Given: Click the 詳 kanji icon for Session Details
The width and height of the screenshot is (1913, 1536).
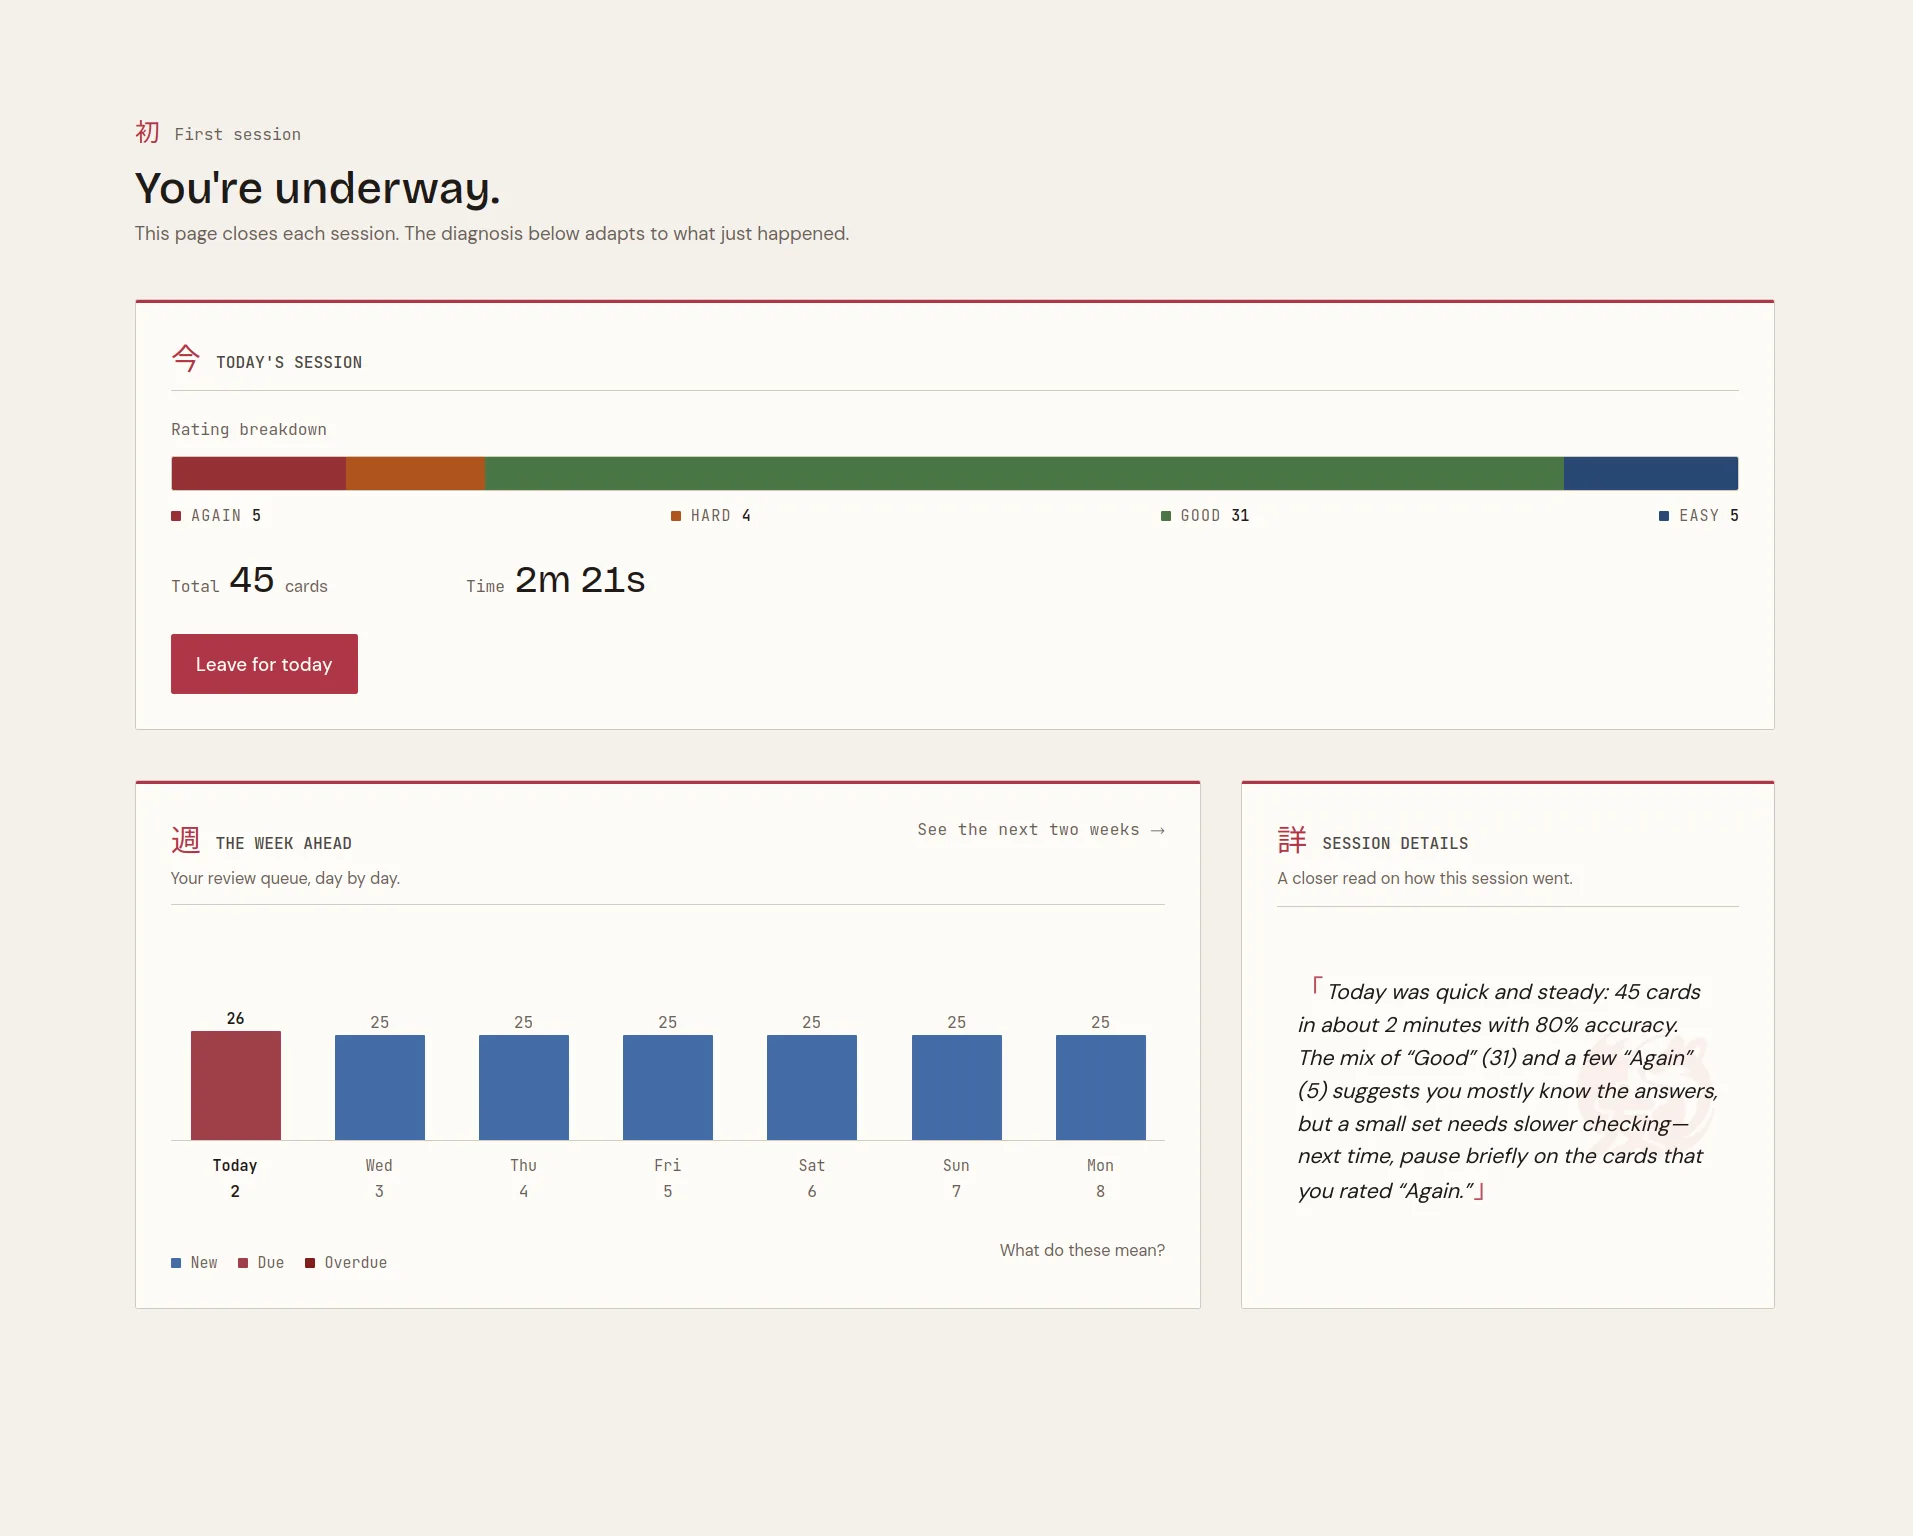Looking at the screenshot, I should click(1292, 839).
